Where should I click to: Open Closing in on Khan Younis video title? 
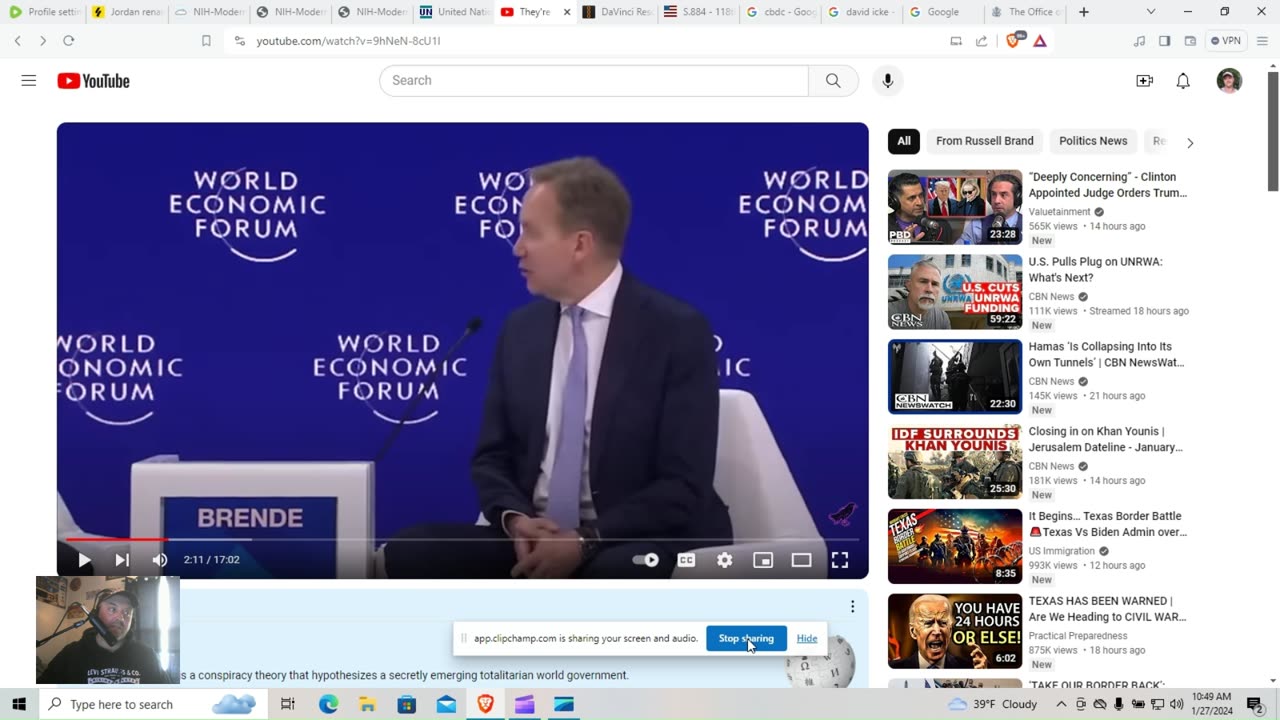pos(1106,440)
